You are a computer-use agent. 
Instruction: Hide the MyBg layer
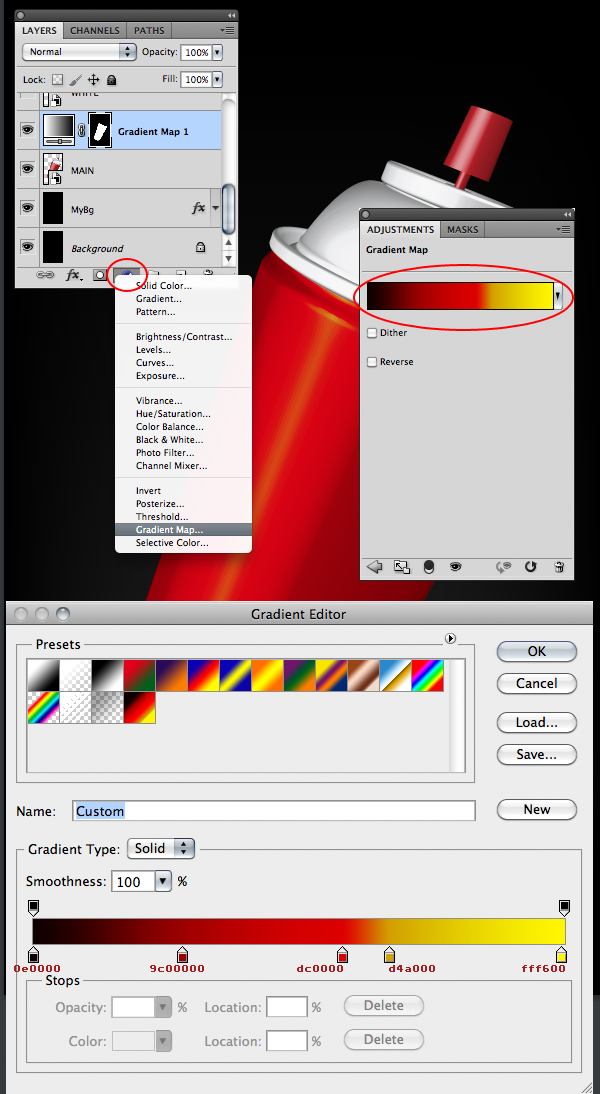click(x=27, y=209)
